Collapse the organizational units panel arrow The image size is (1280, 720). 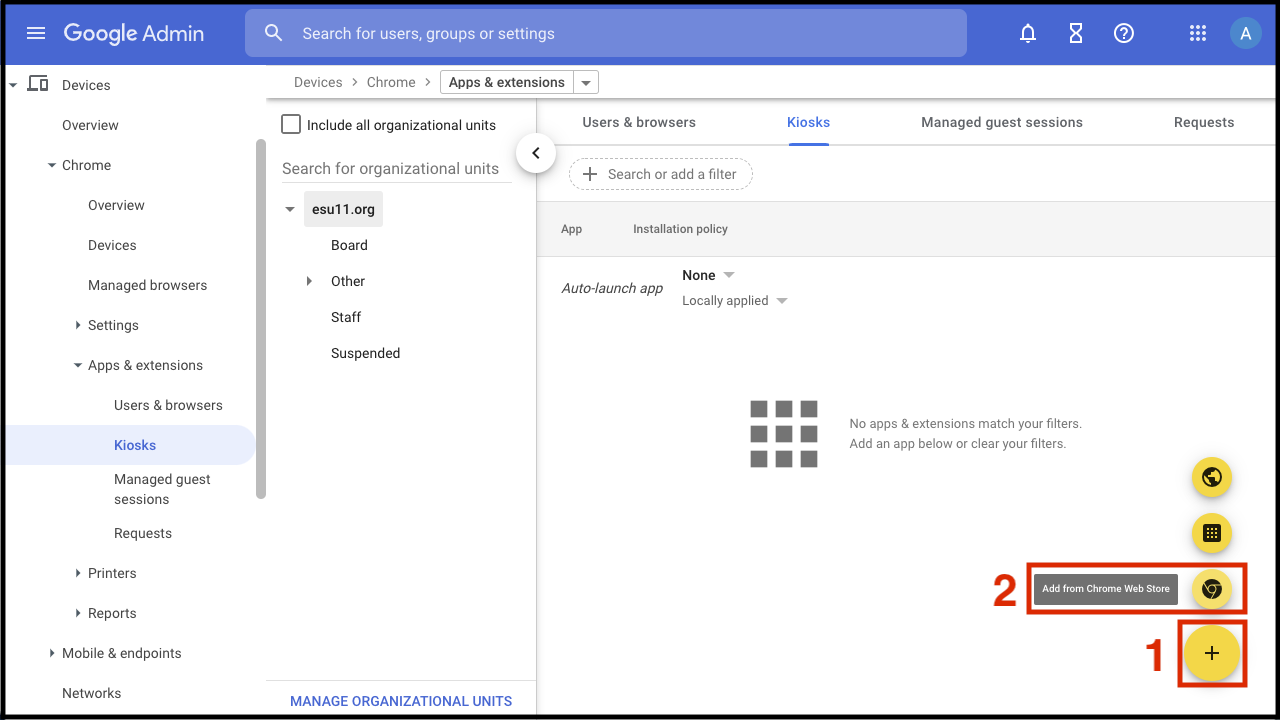(536, 153)
